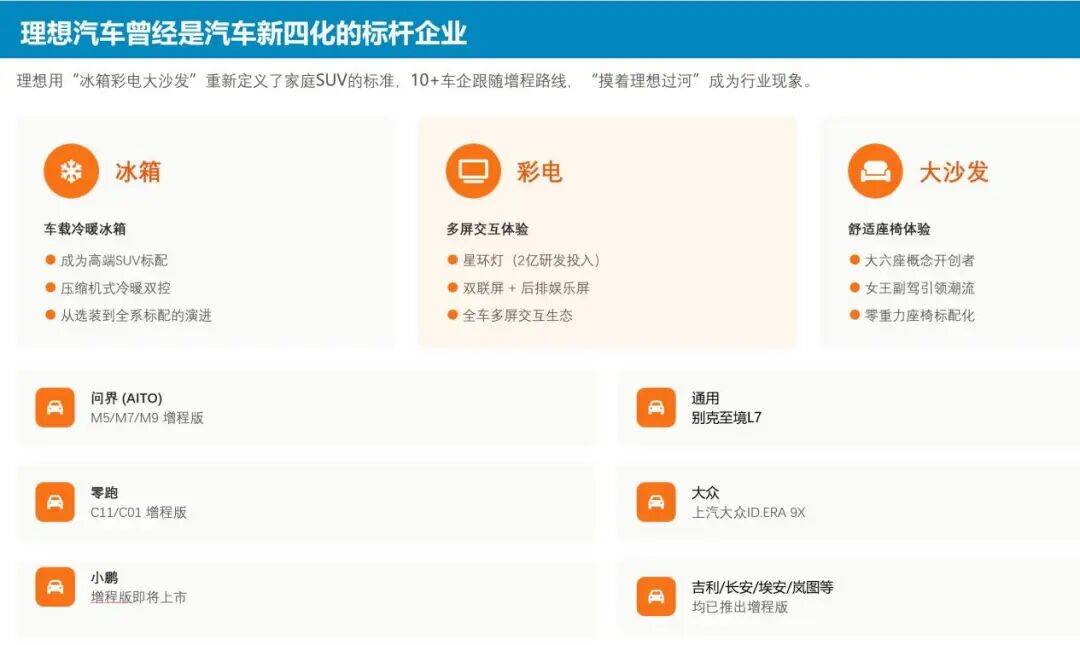The image size is (1080, 645).
Task: Click the text C11/C01 增程版
Action: point(139,512)
